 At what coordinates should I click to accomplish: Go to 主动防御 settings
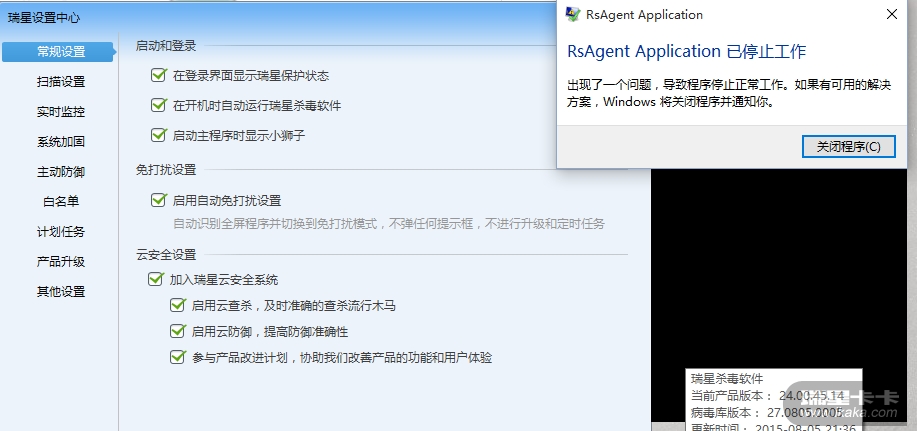[61, 172]
